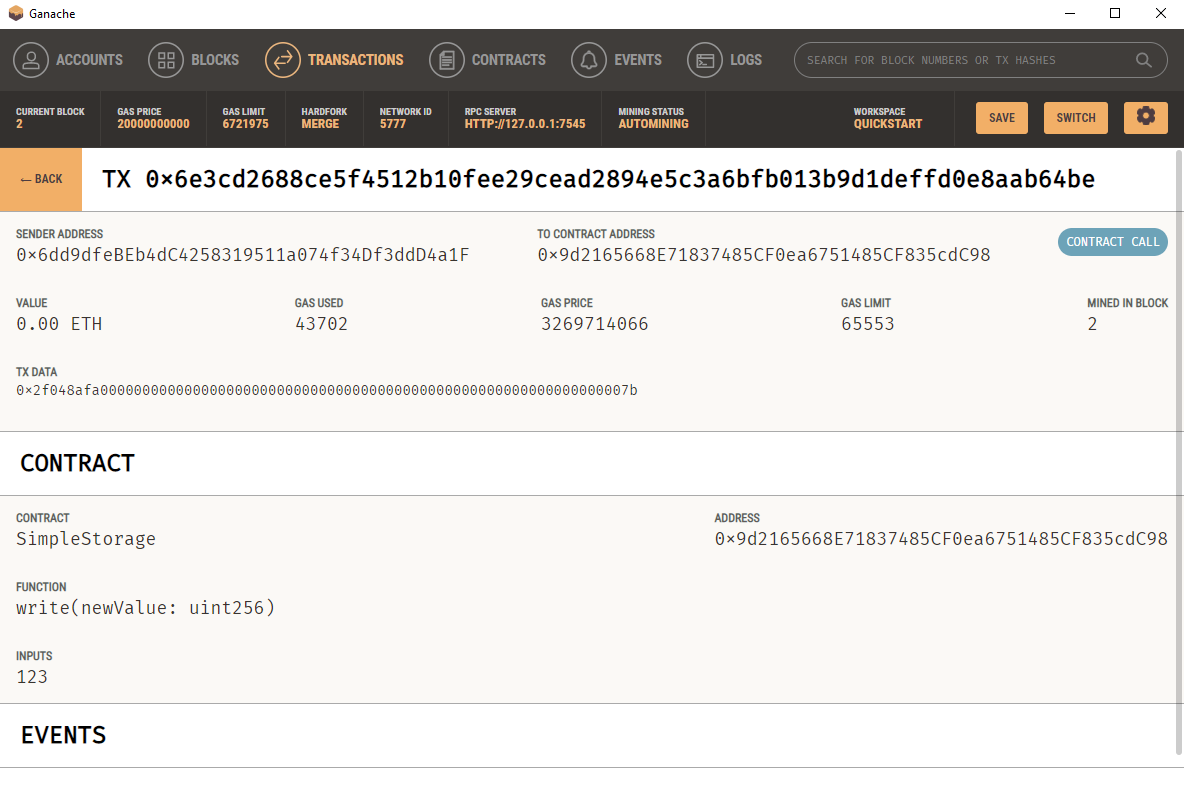
Task: Click the SimpleStorage contract address
Action: (940, 539)
